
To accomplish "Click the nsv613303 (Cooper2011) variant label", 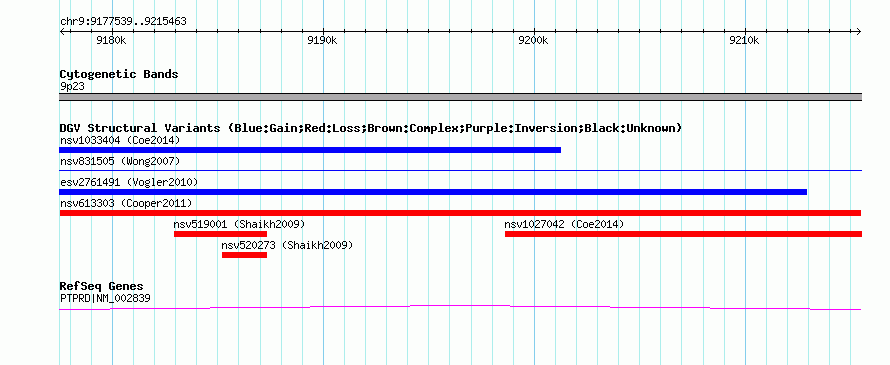I will click(x=126, y=203).
